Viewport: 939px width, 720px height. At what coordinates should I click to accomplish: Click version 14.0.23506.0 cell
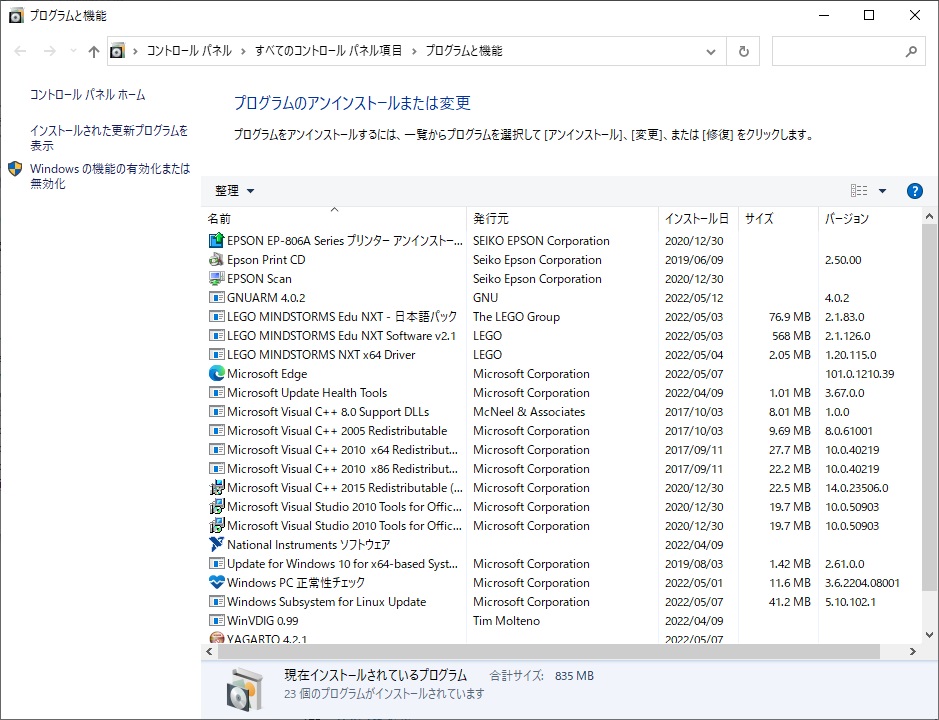point(857,488)
